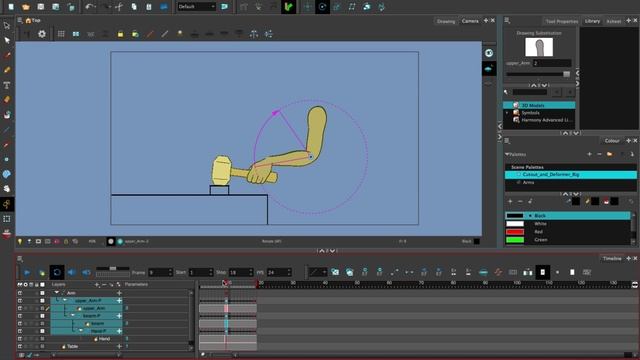The width and height of the screenshot is (640, 360).
Task: Toggle the Loop playback button
Action: pyautogui.click(x=57, y=272)
